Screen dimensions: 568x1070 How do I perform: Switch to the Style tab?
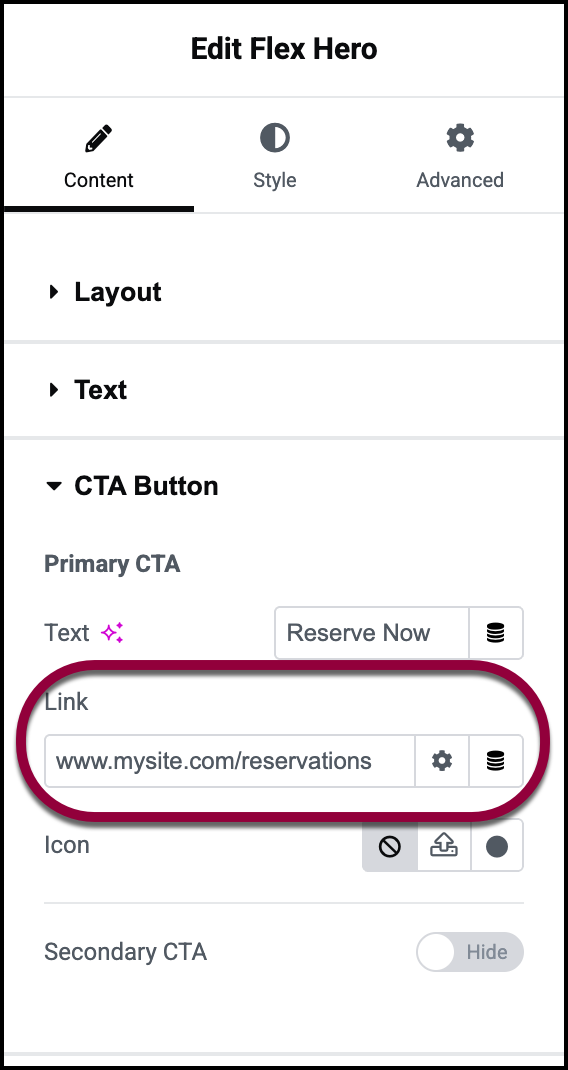coord(274,156)
